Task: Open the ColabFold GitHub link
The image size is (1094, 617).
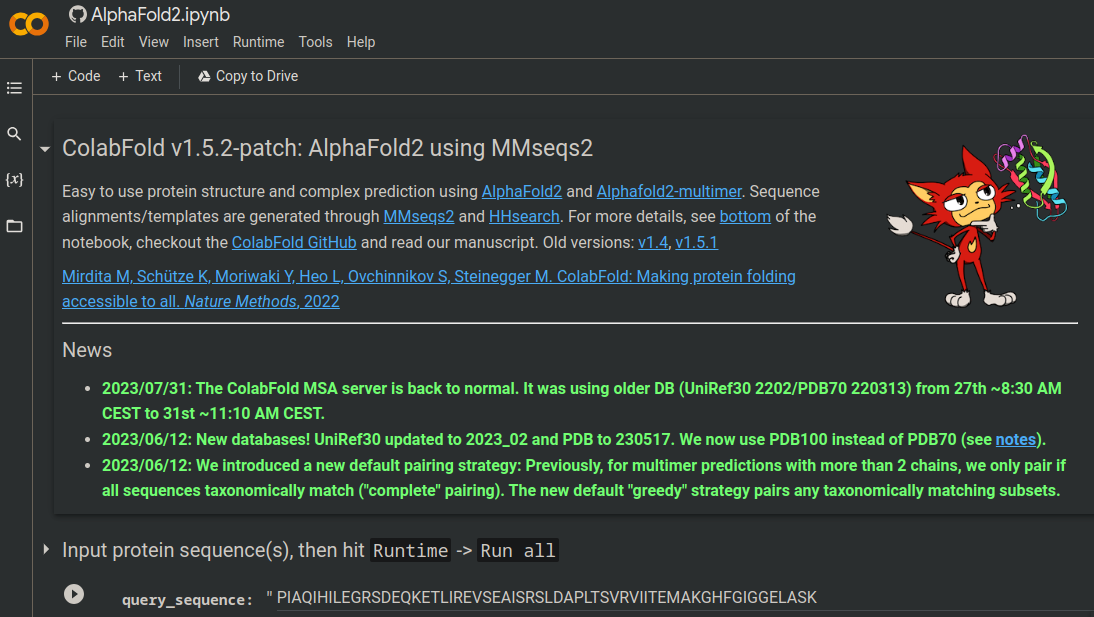Action: pyautogui.click(x=294, y=242)
